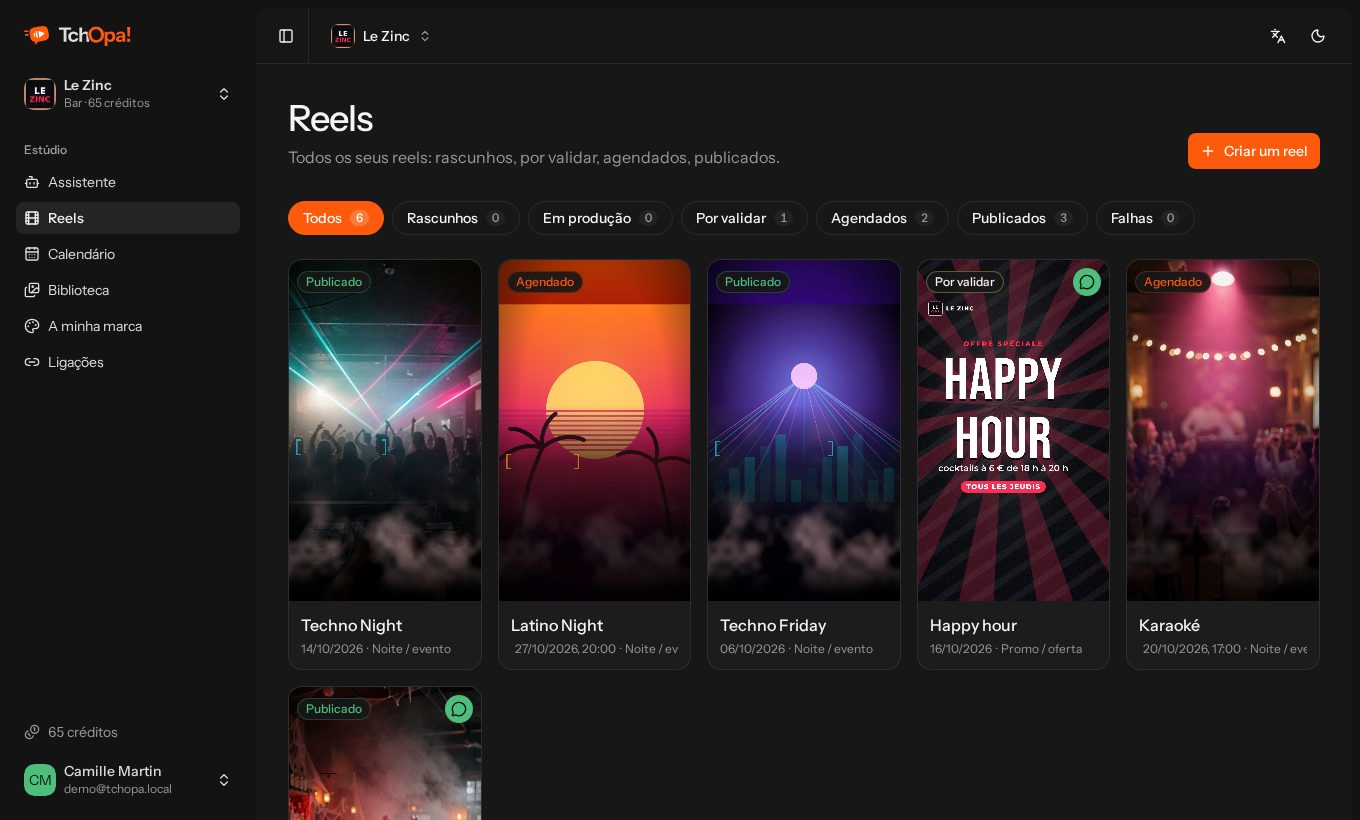Open the language translation icon
The image size is (1360, 820).
click(1278, 36)
